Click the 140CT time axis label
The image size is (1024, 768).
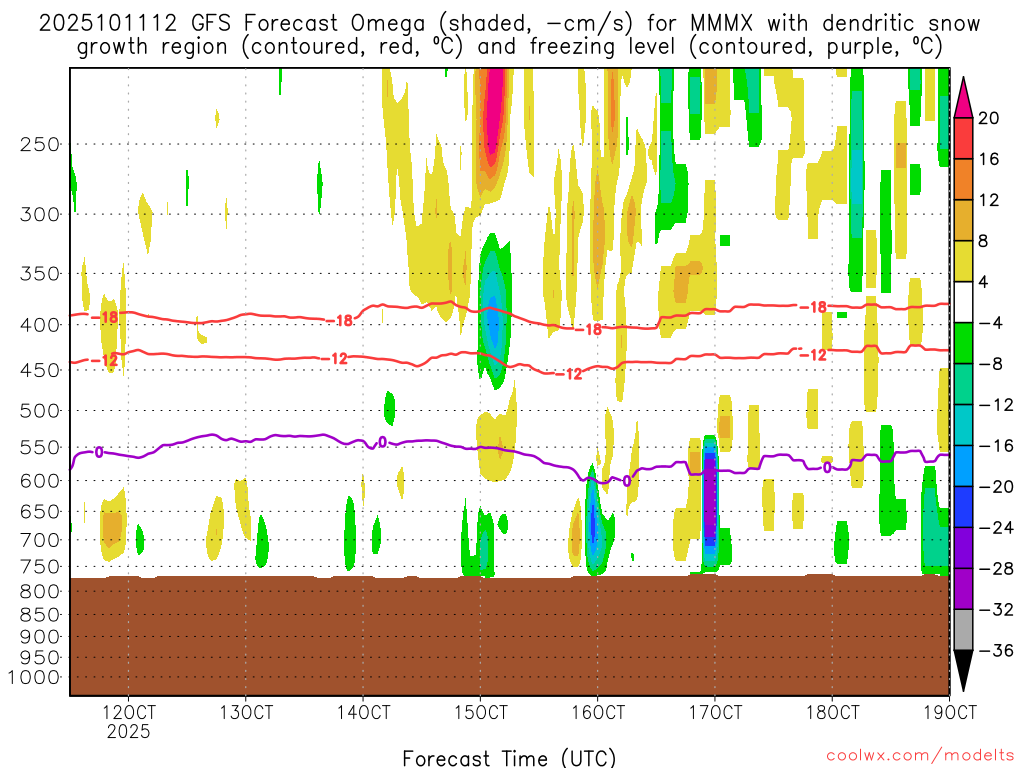[x=363, y=712]
